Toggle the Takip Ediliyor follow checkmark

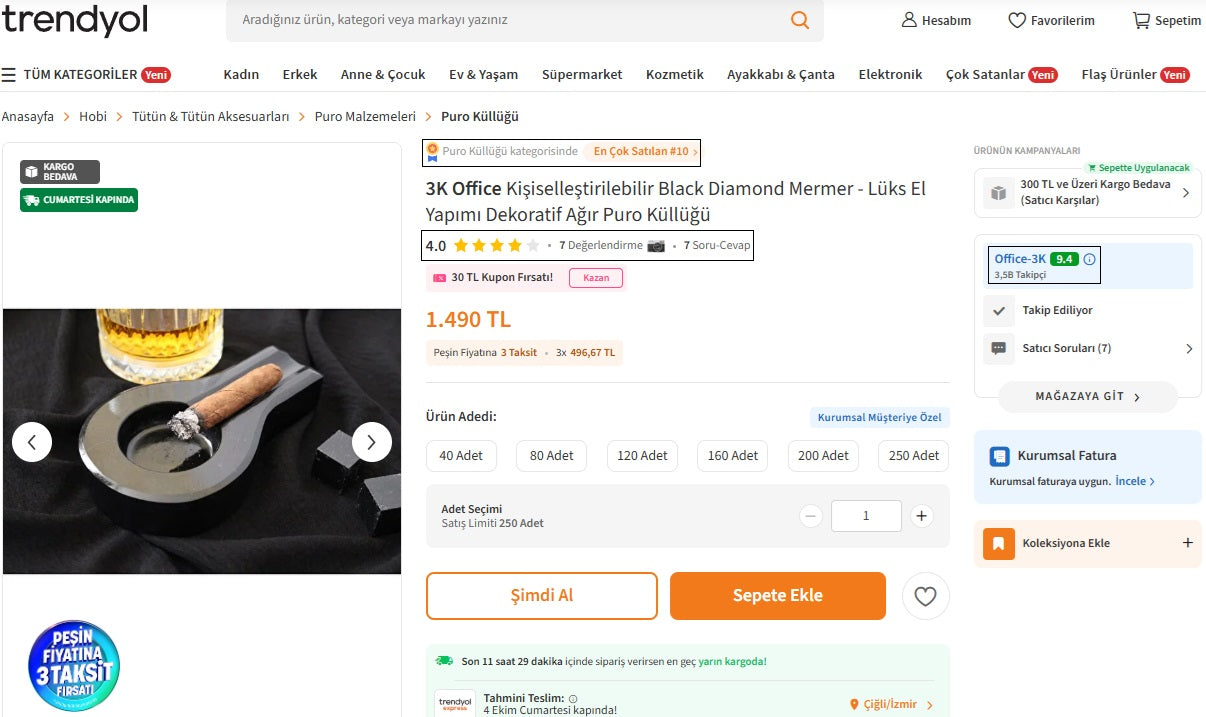[999, 311]
